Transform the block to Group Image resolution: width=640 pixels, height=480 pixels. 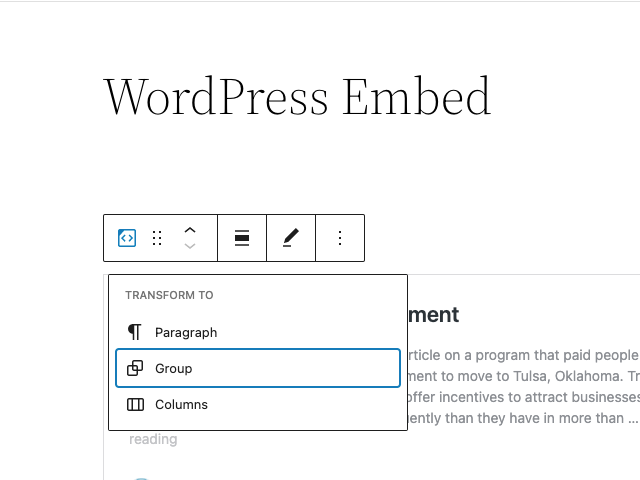[x=258, y=368]
